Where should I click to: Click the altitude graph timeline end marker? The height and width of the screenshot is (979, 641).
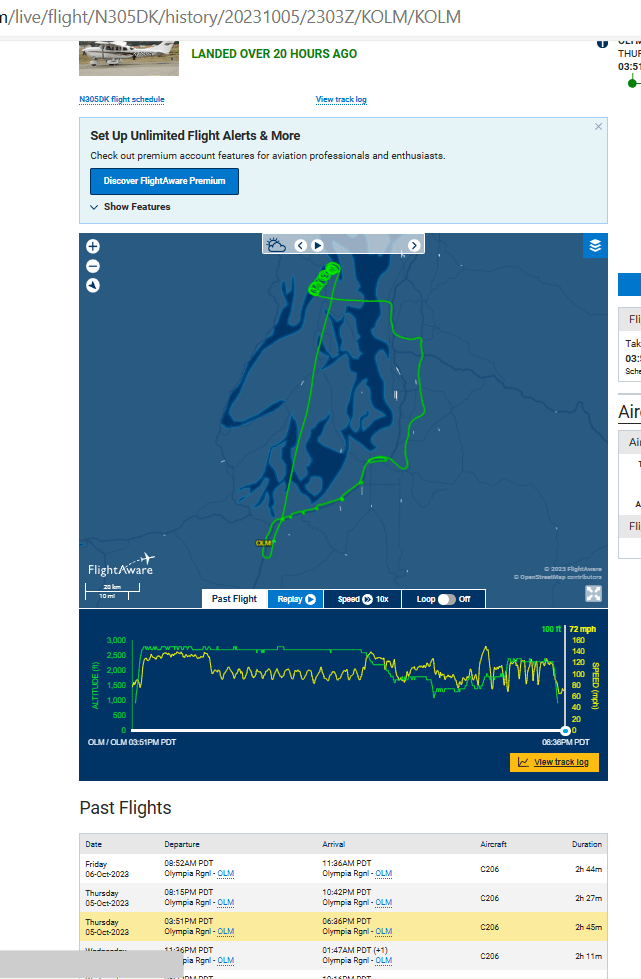[x=565, y=731]
